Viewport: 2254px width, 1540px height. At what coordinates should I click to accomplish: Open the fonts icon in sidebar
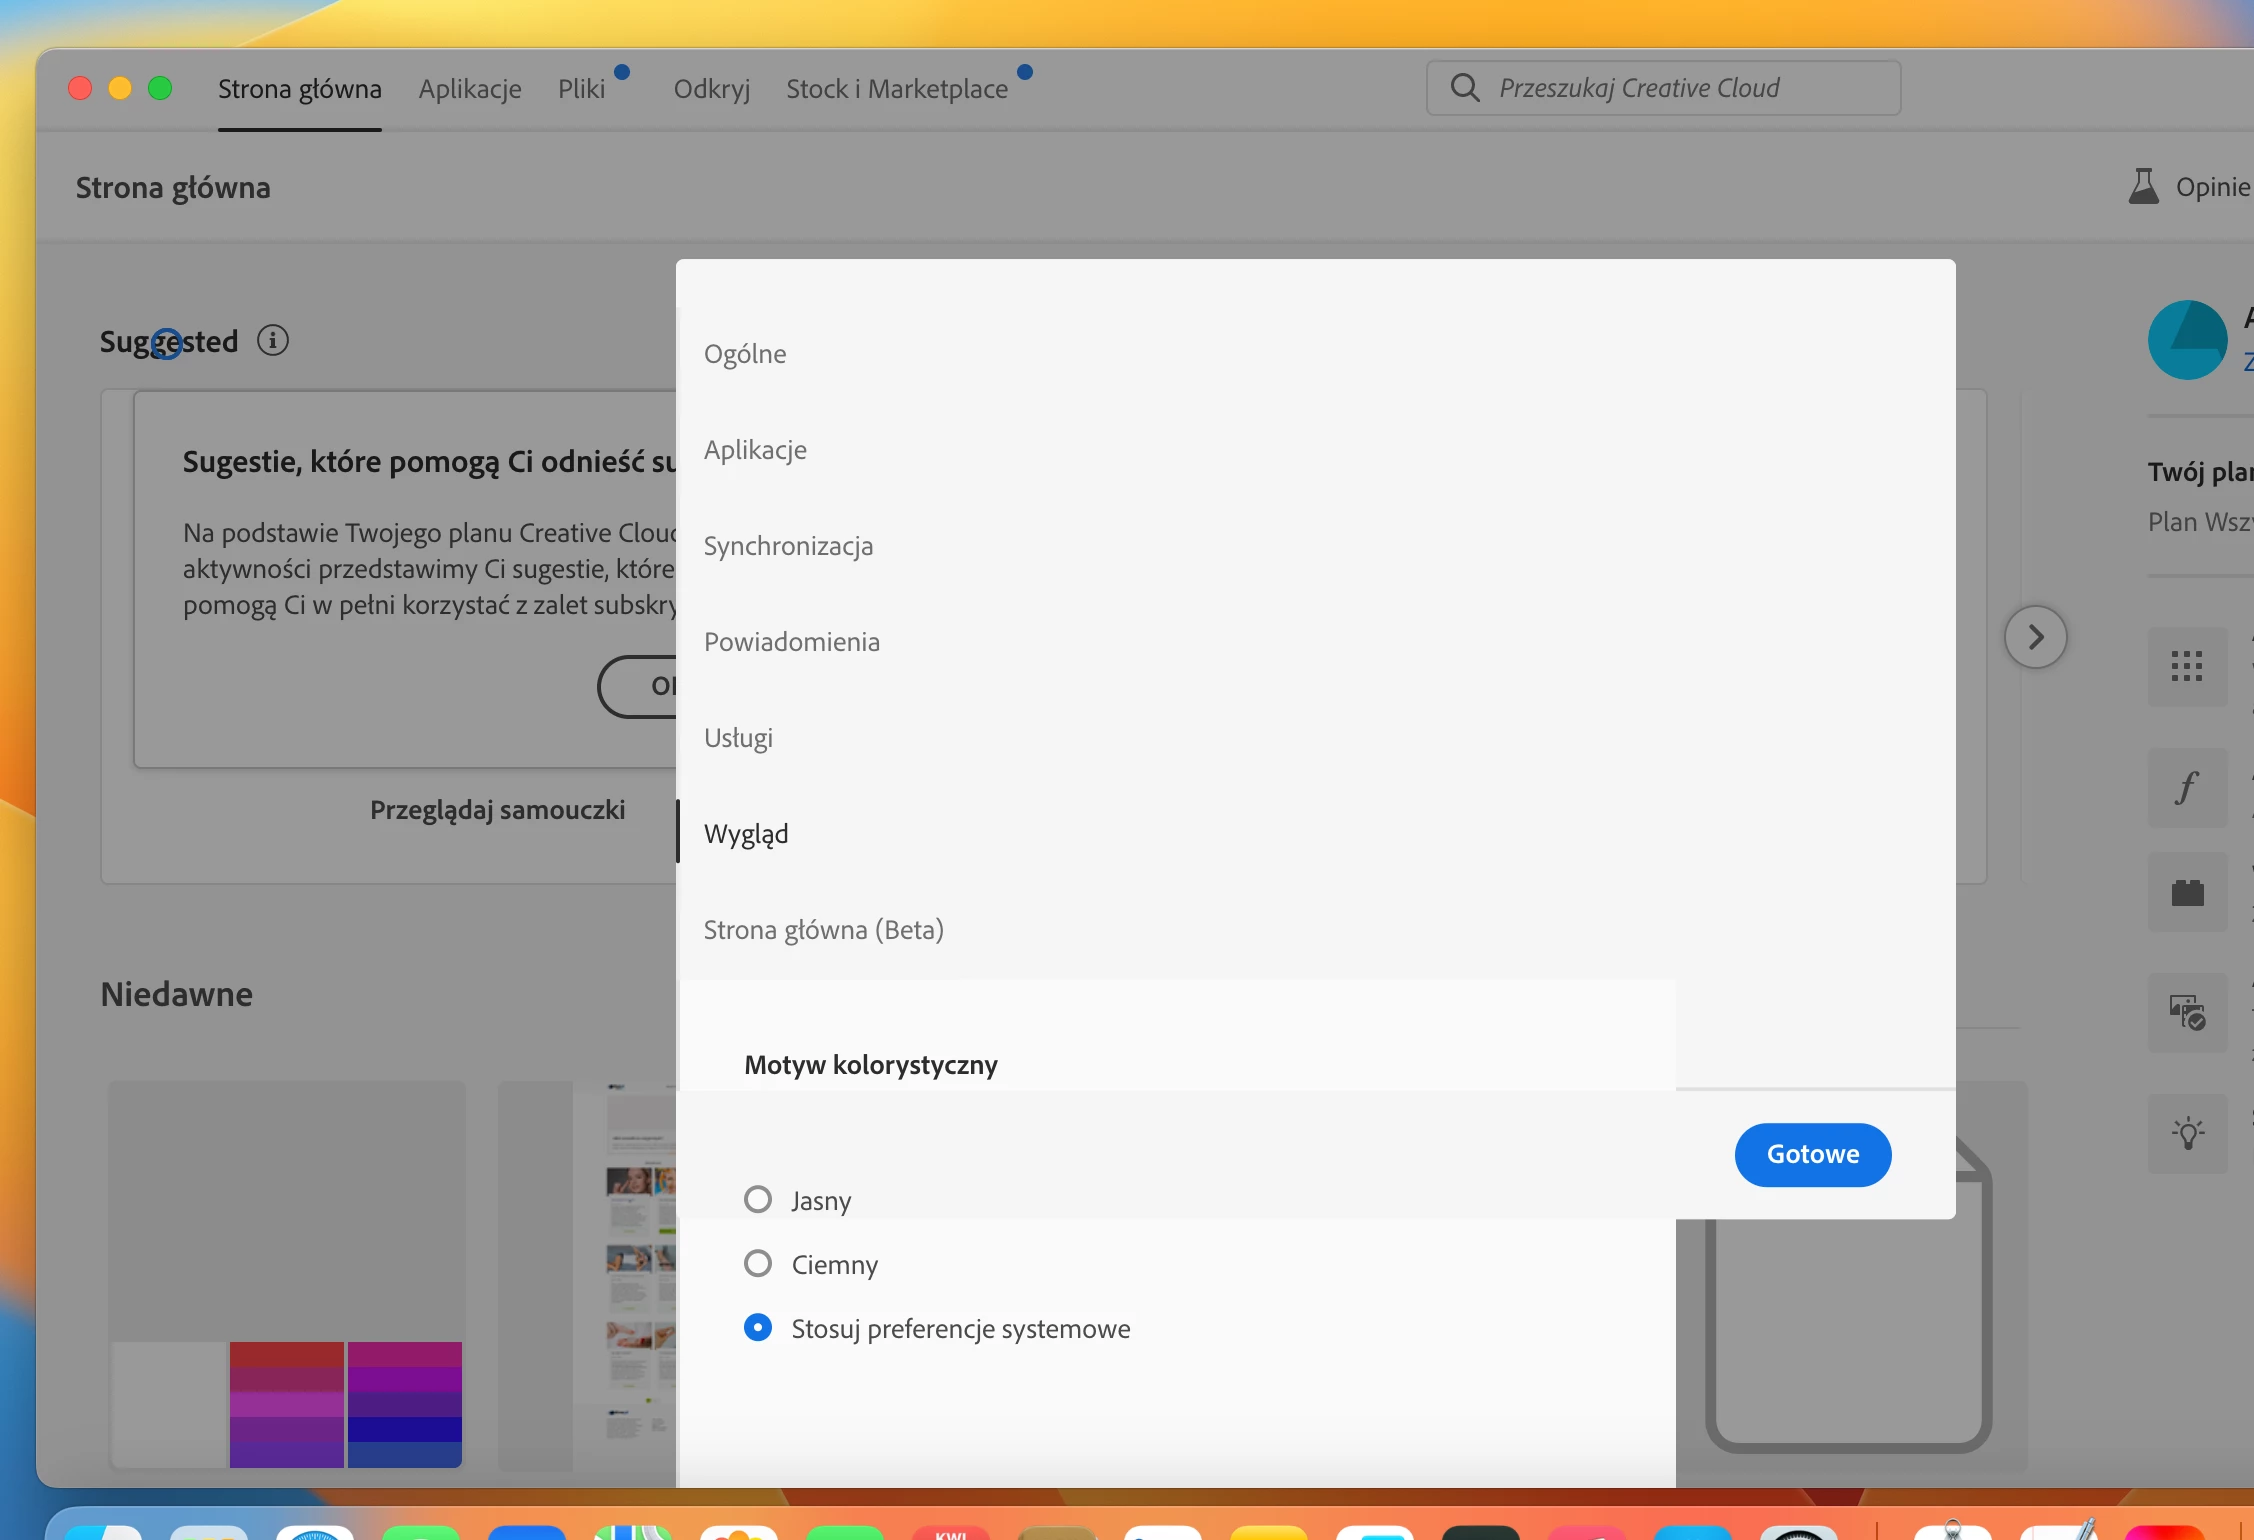pyautogui.click(x=2187, y=788)
